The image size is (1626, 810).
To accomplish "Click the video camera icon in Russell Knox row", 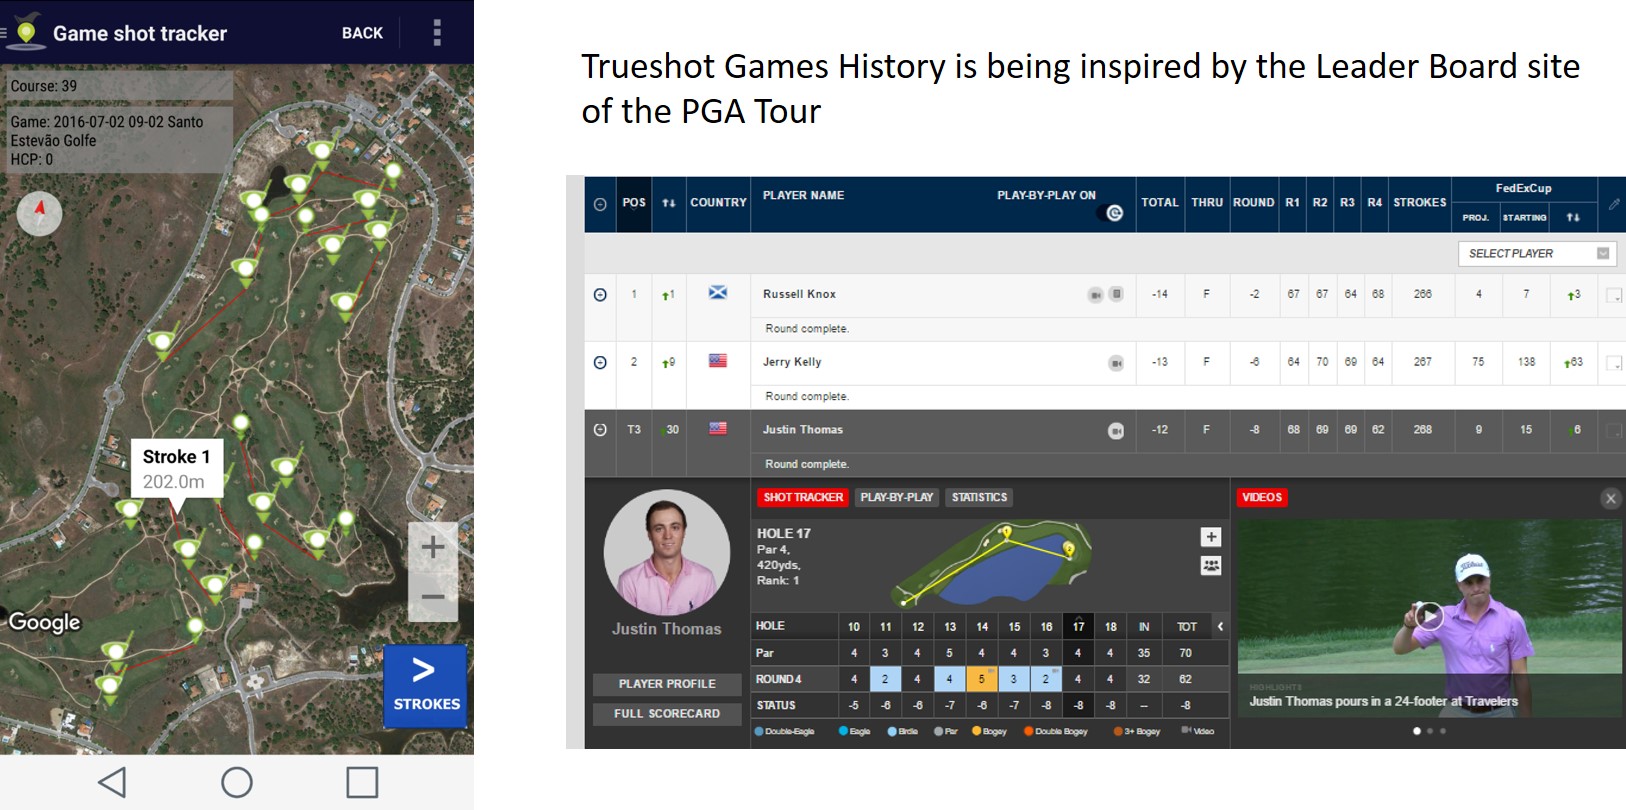I will point(1096,295).
